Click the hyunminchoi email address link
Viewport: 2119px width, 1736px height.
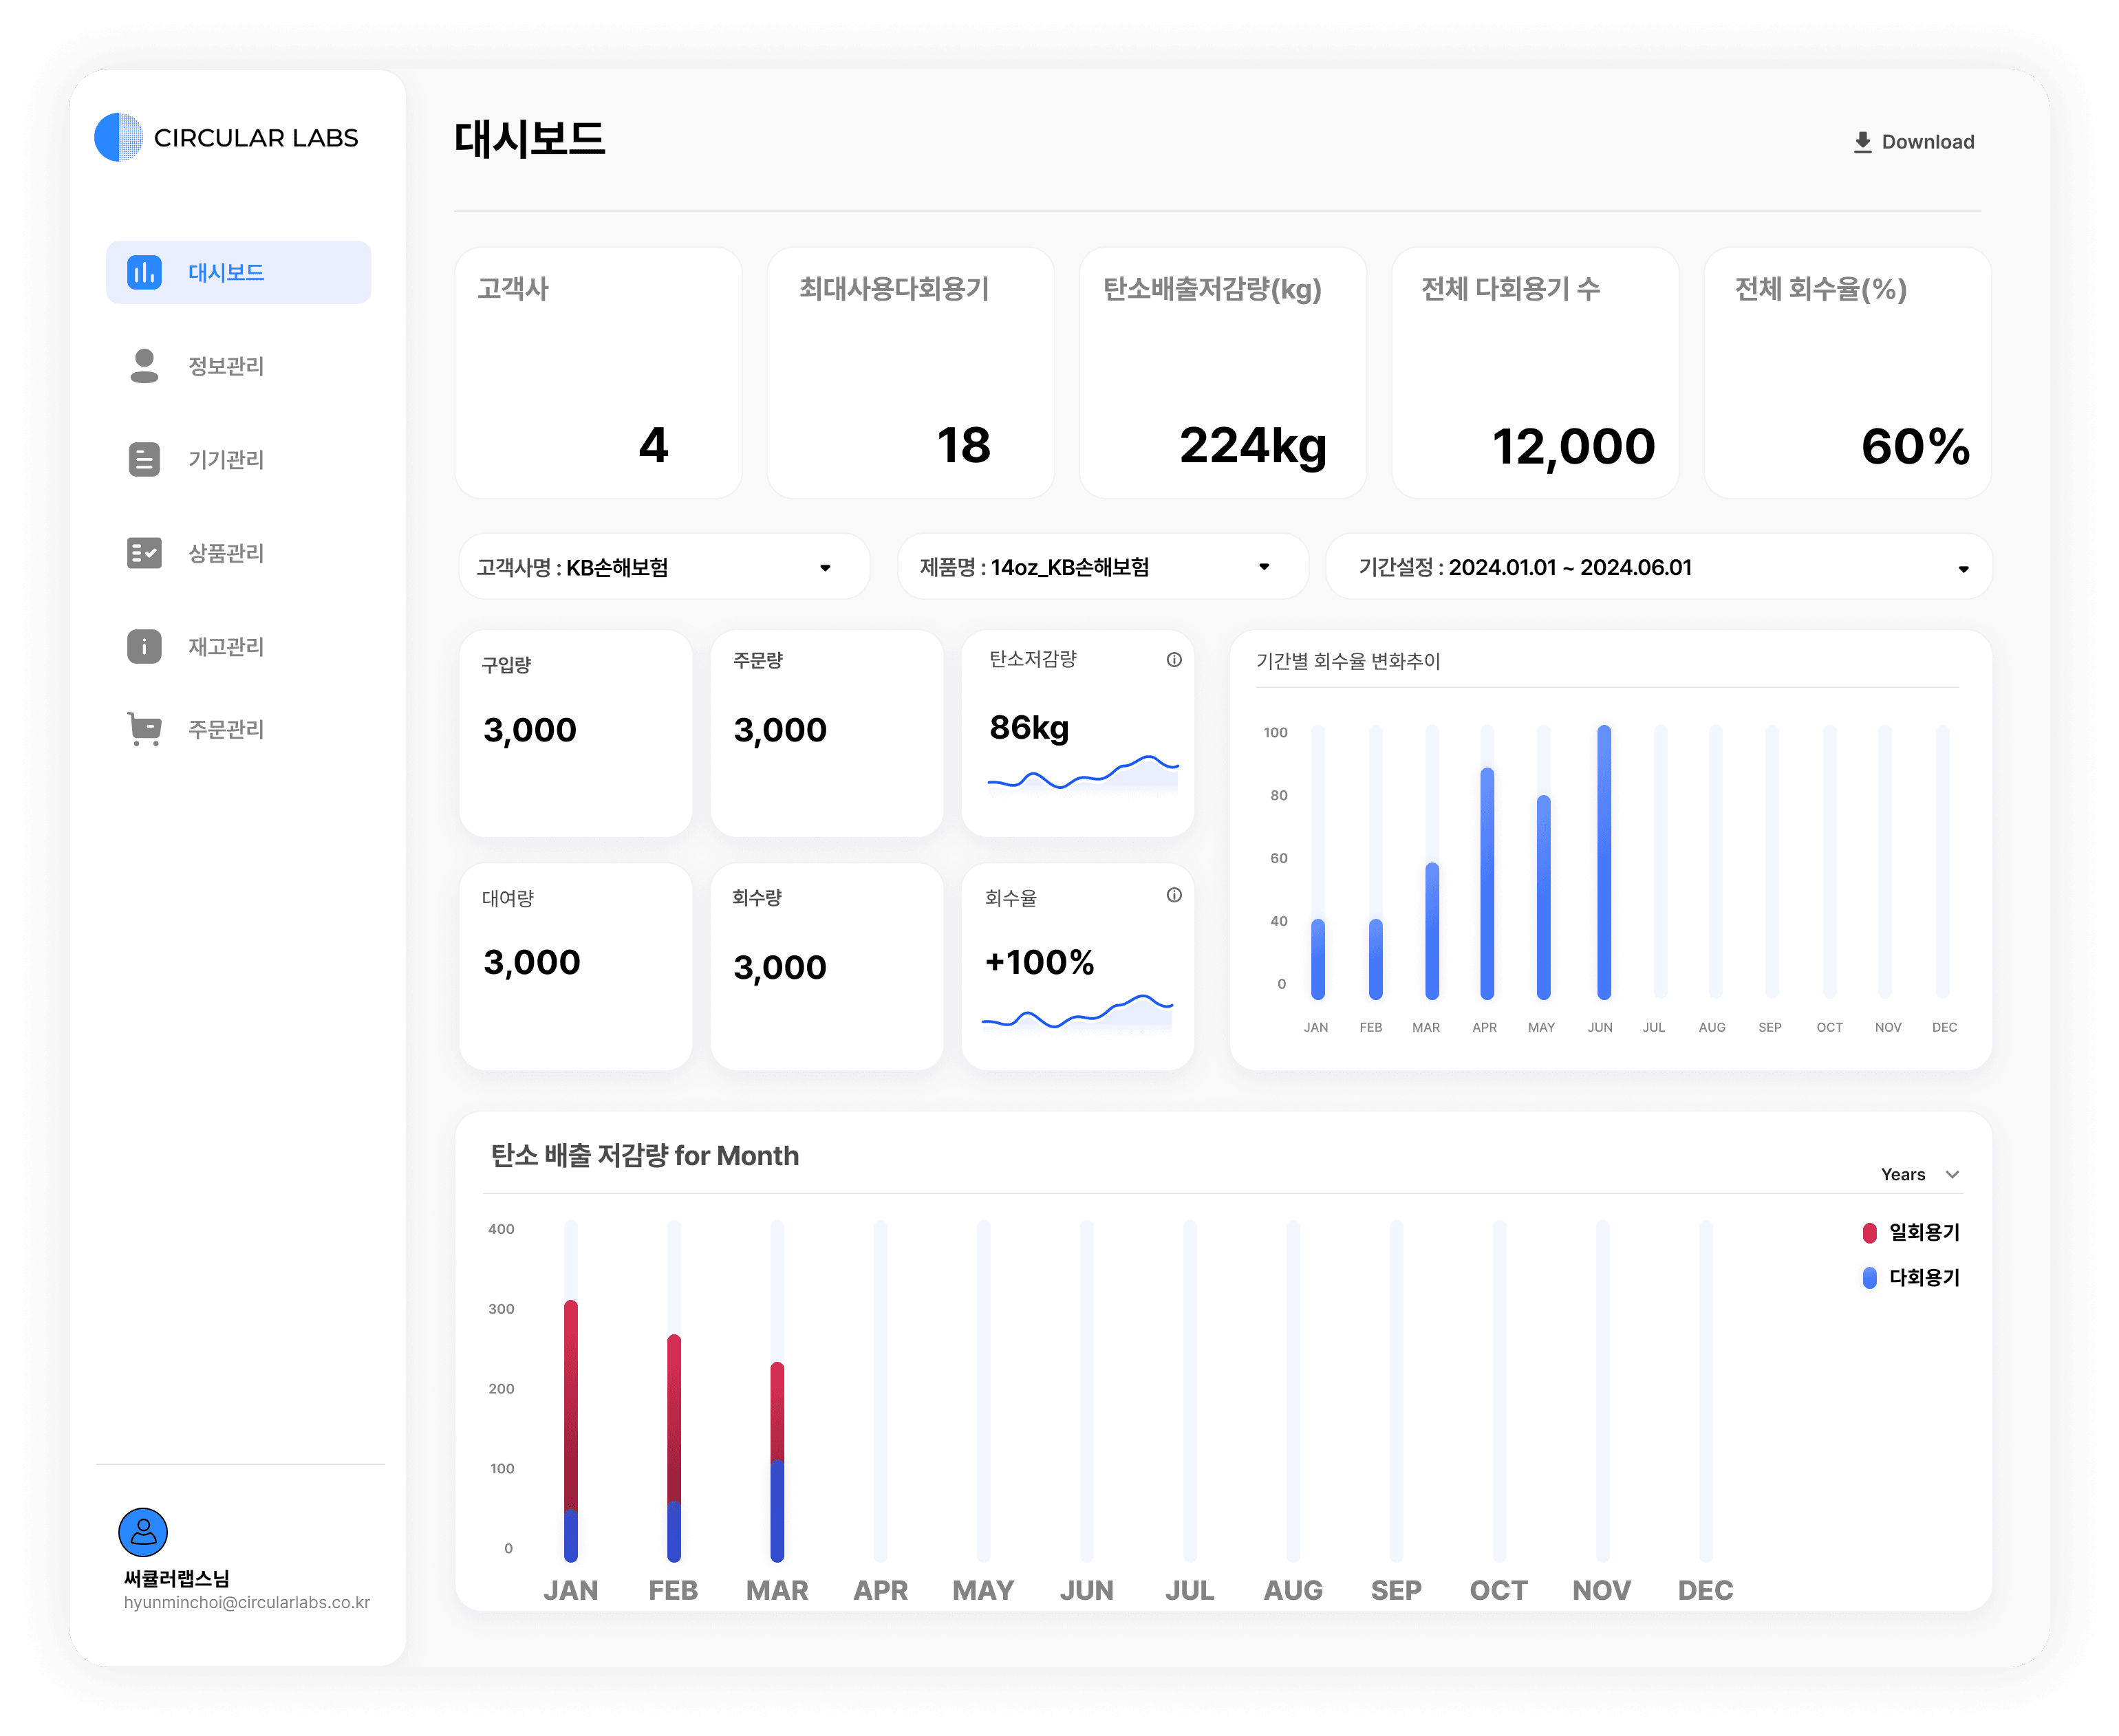(246, 1602)
